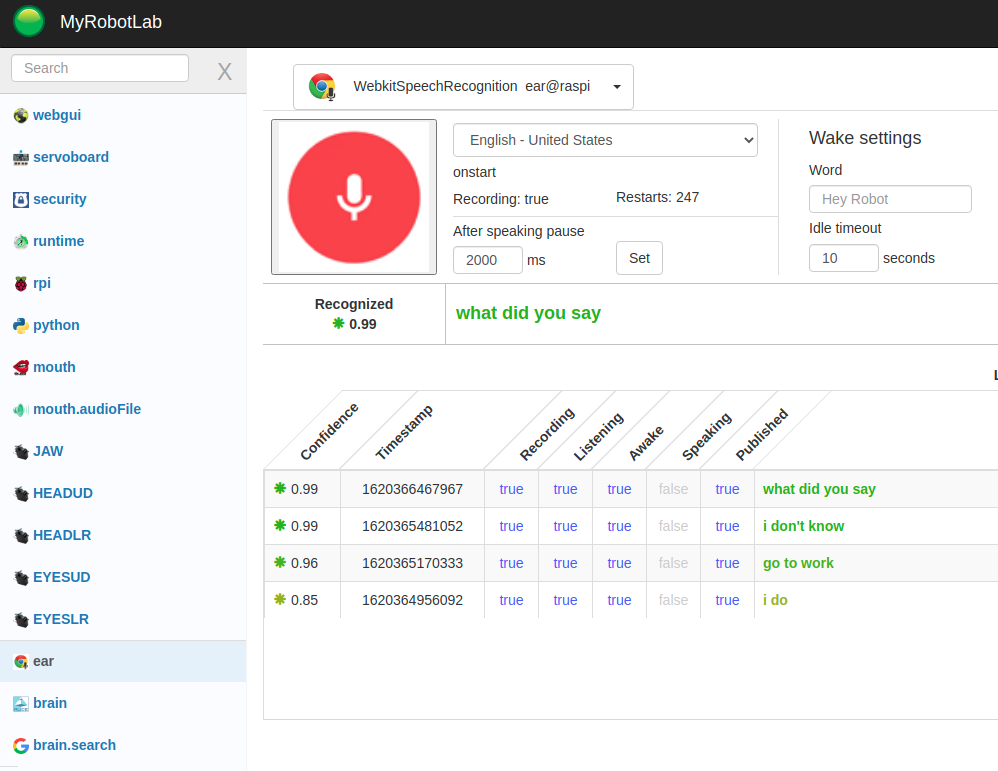Focus the Hey Robot wake word field
This screenshot has width=998, height=771.
pyautogui.click(x=889, y=199)
